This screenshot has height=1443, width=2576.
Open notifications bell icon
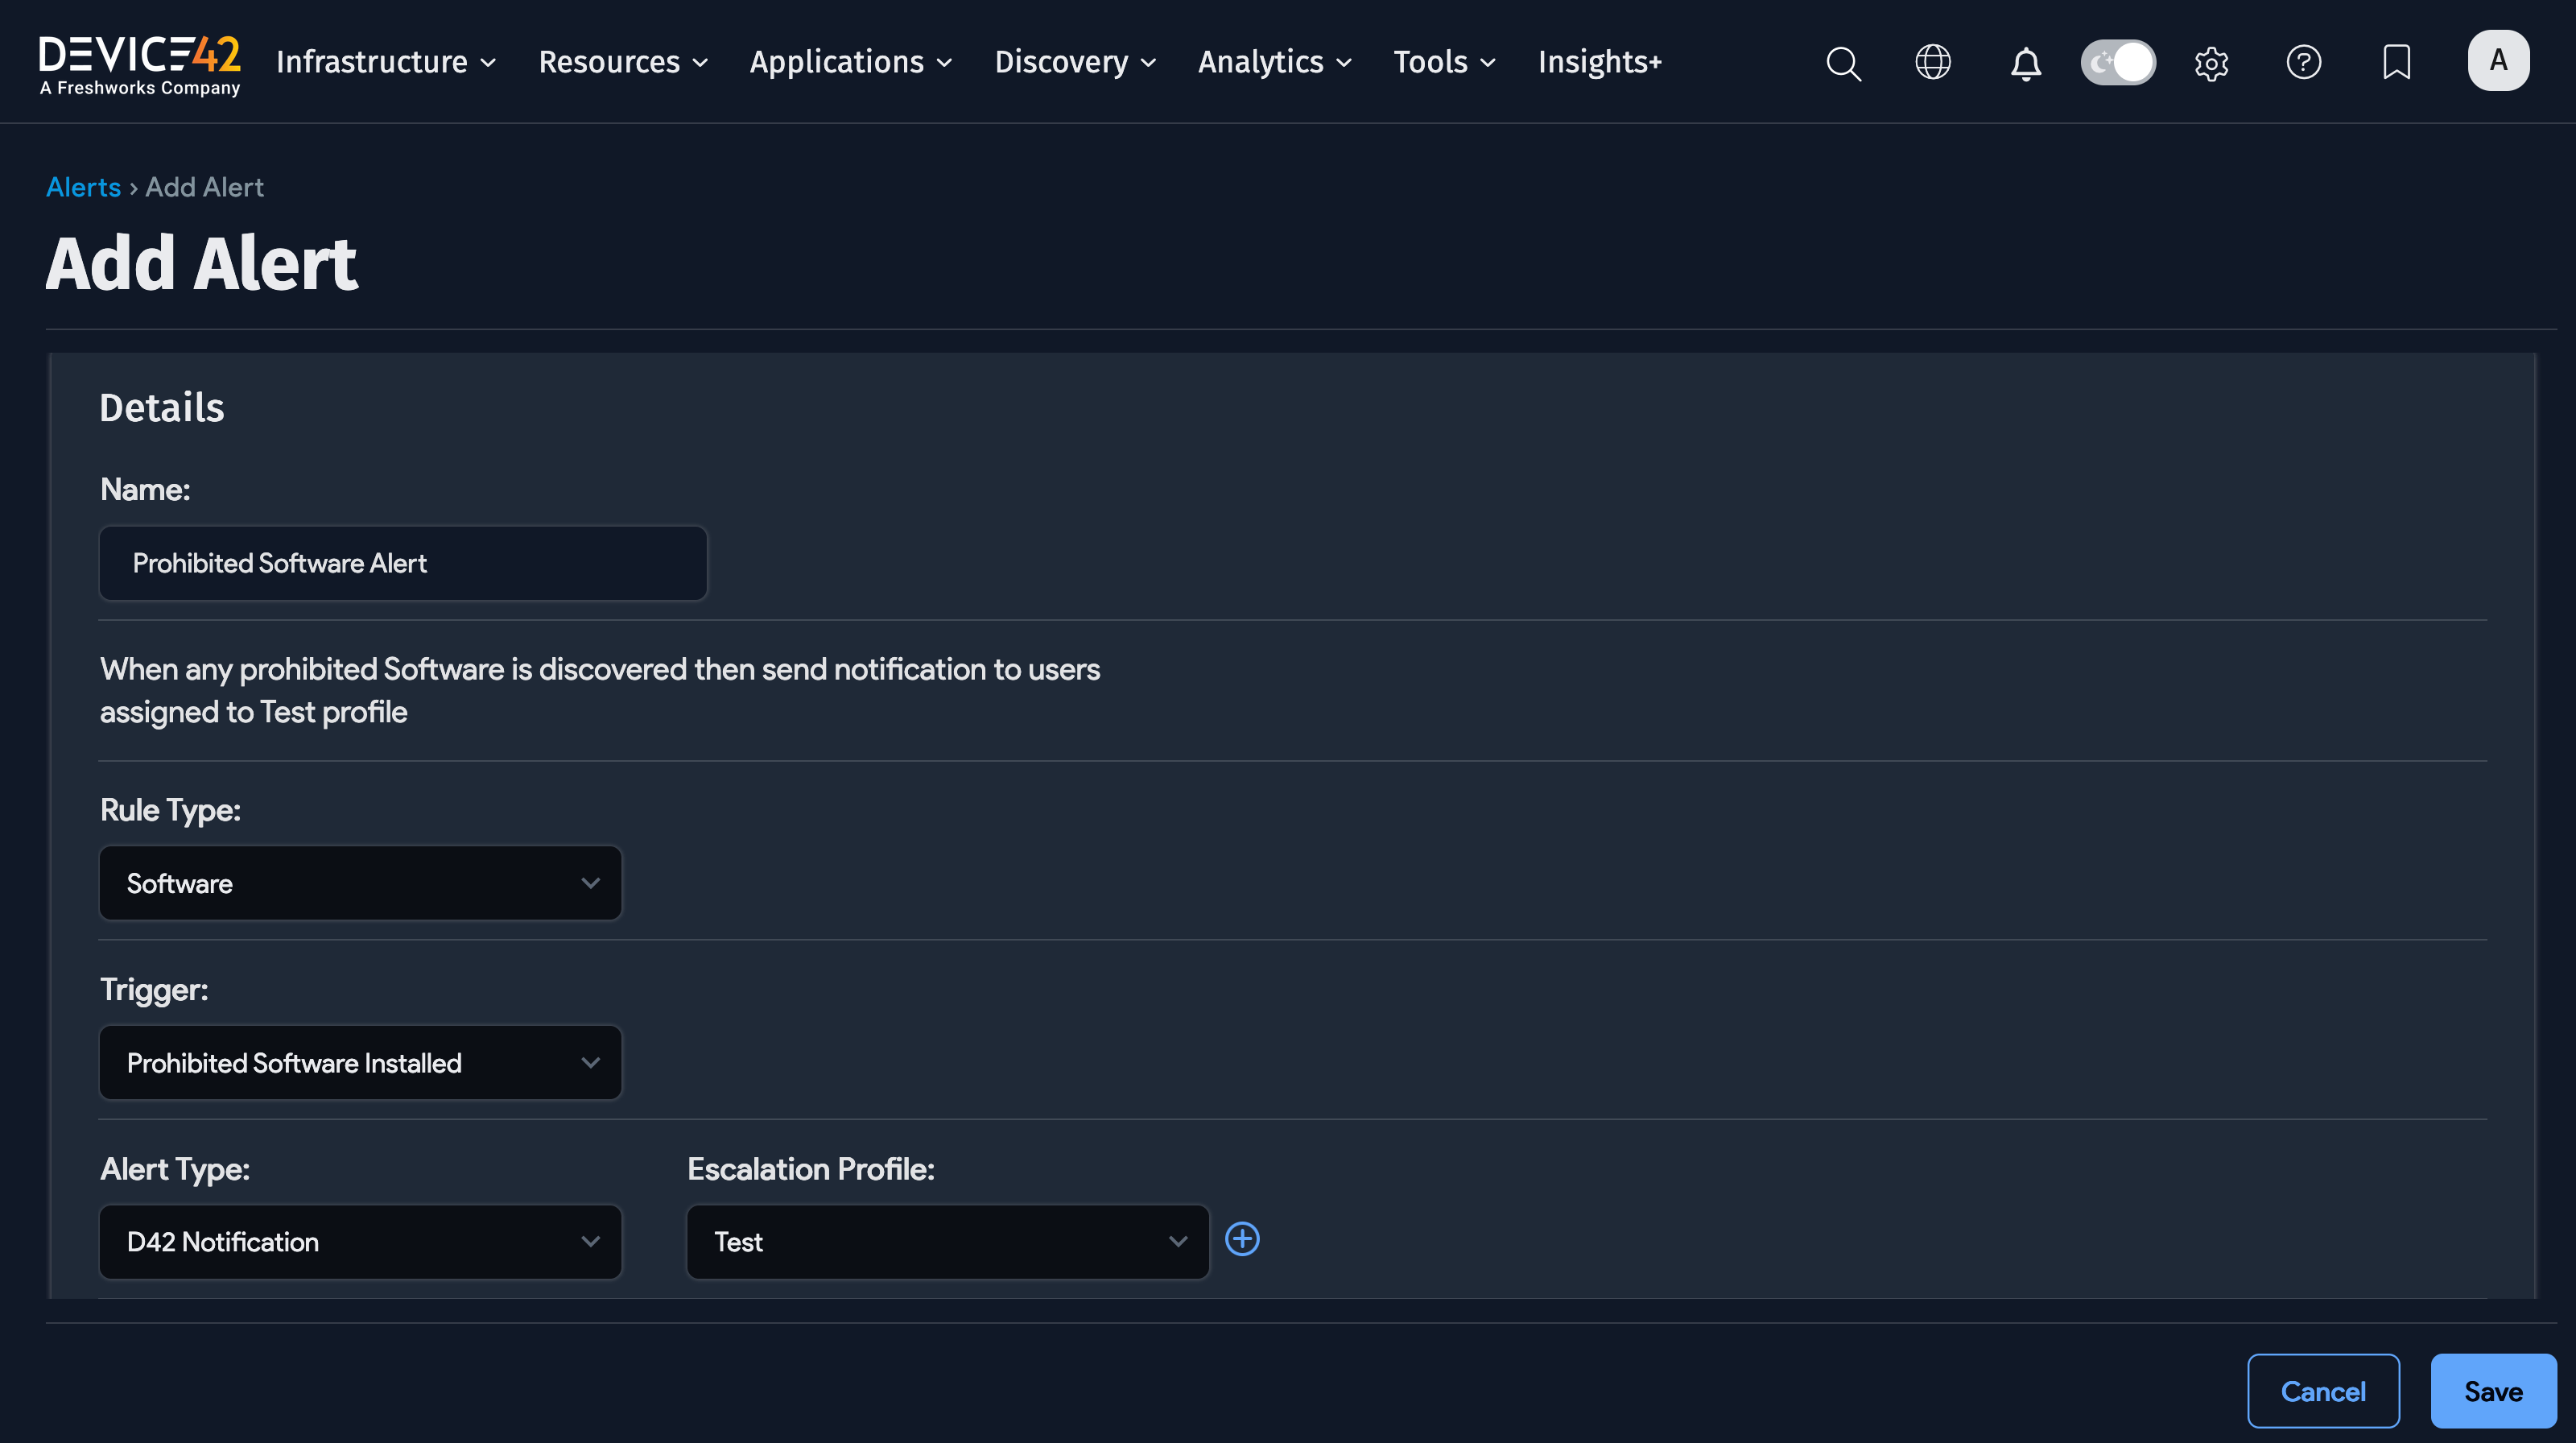(2025, 63)
